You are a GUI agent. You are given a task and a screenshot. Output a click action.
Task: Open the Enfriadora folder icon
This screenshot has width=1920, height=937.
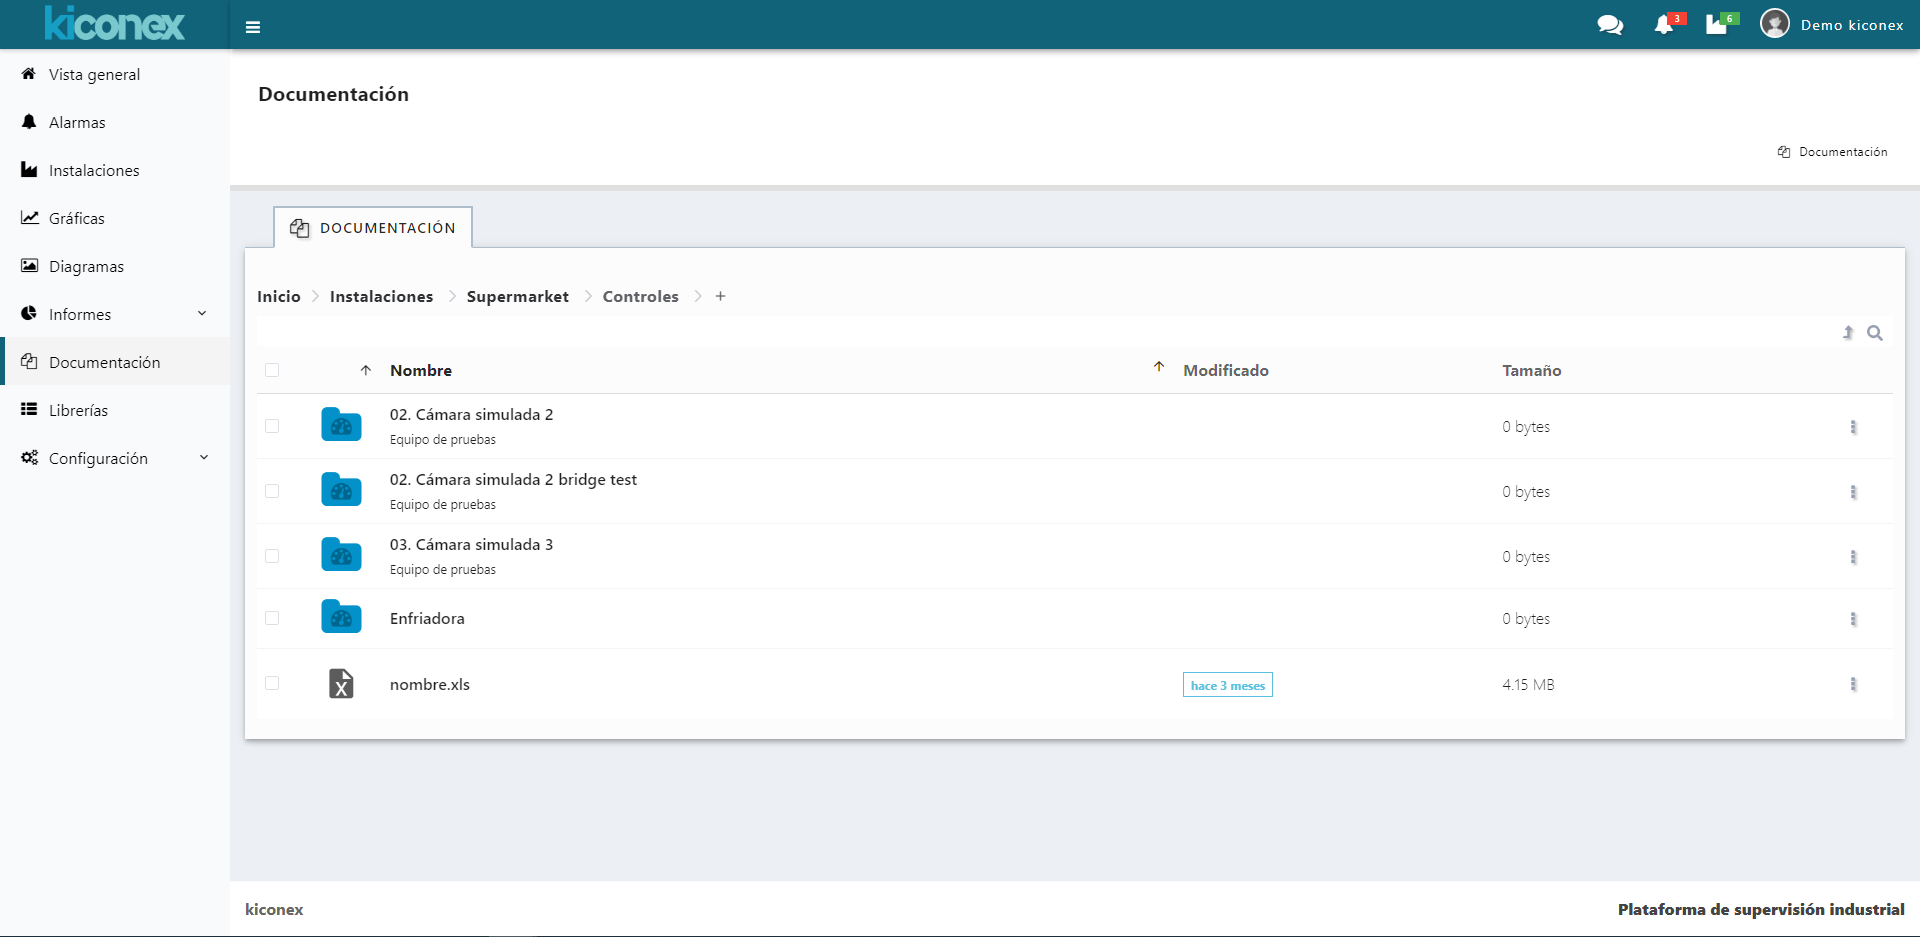click(341, 618)
